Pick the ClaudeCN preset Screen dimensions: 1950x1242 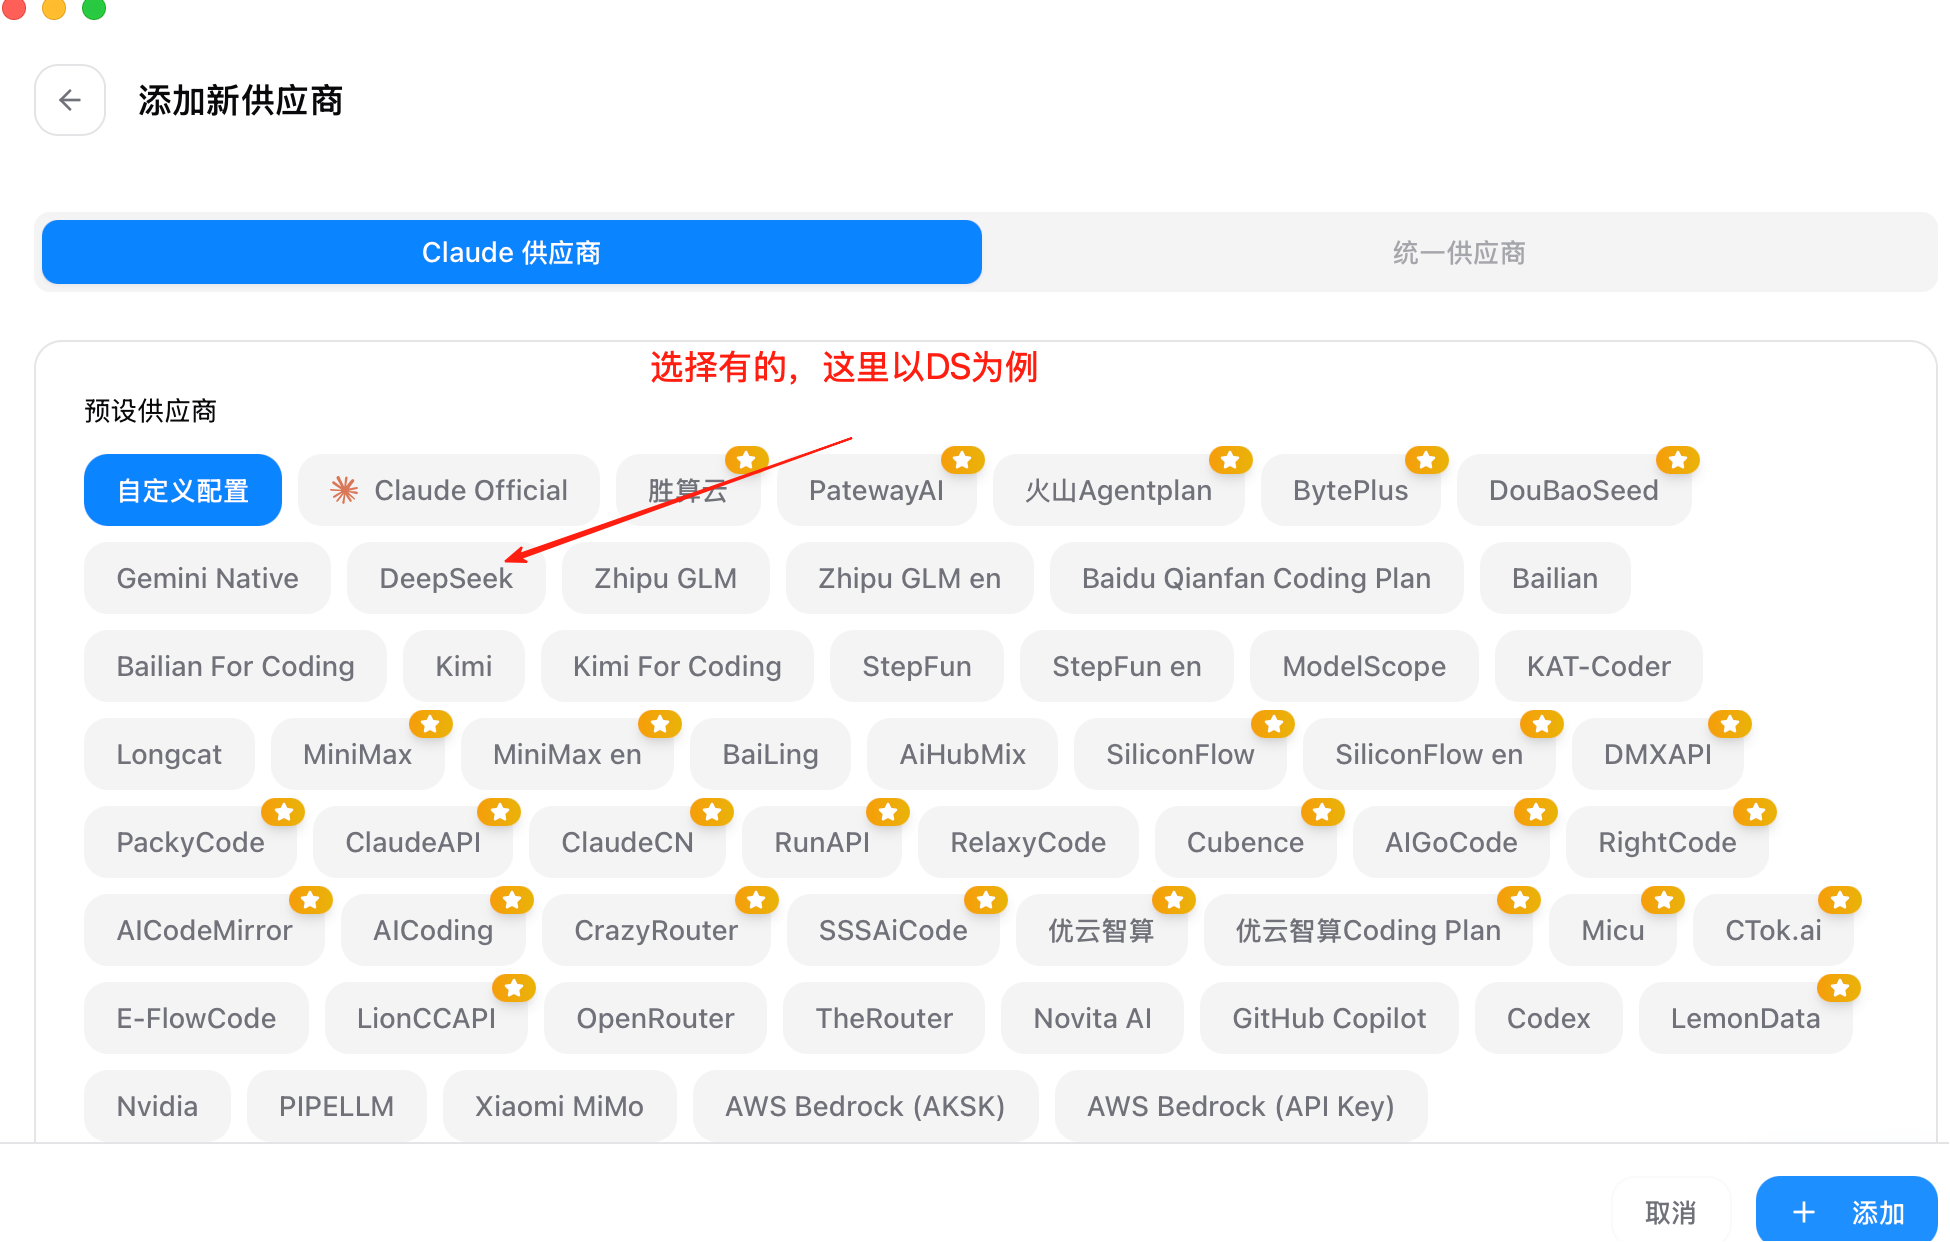pos(627,842)
